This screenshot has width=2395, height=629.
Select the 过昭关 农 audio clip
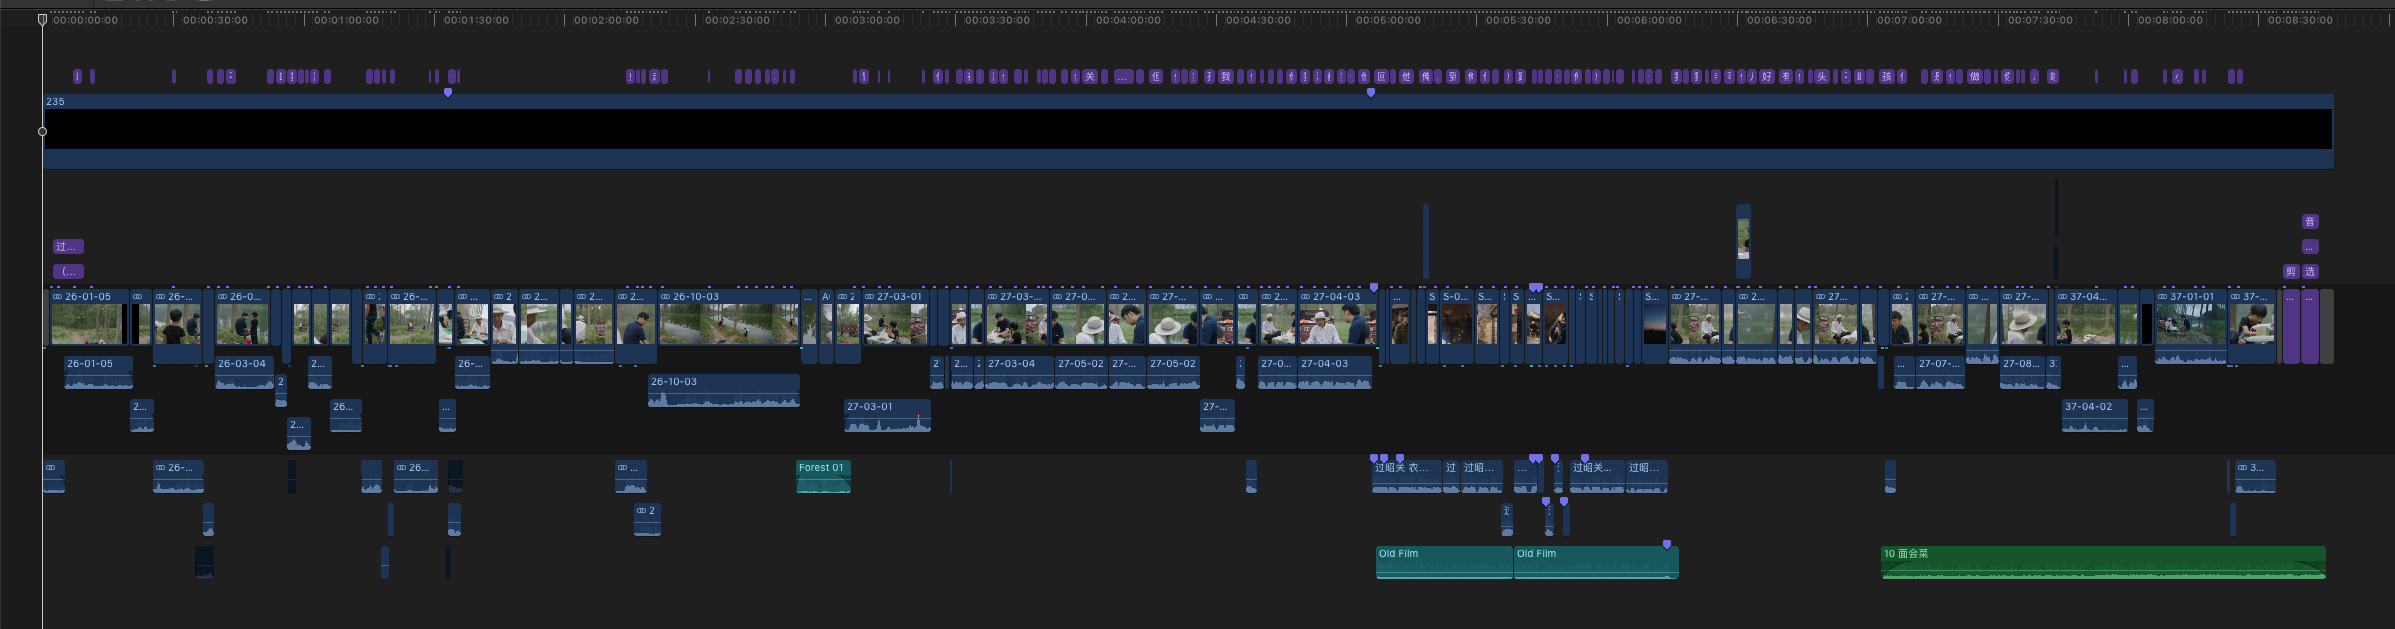pyautogui.click(x=1406, y=477)
